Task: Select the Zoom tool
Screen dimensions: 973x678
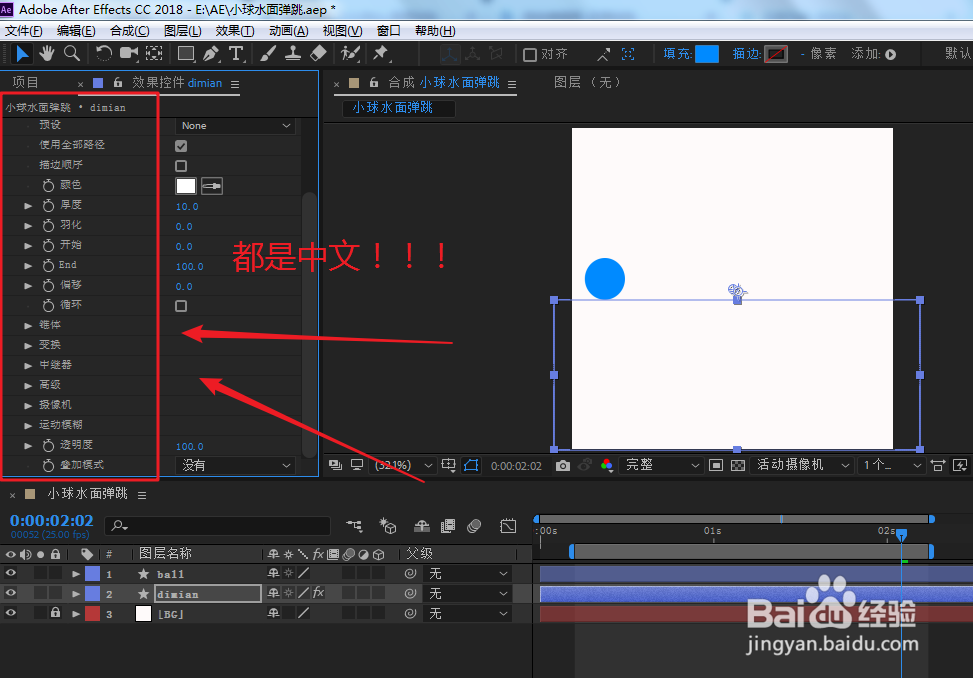Action: 71,53
